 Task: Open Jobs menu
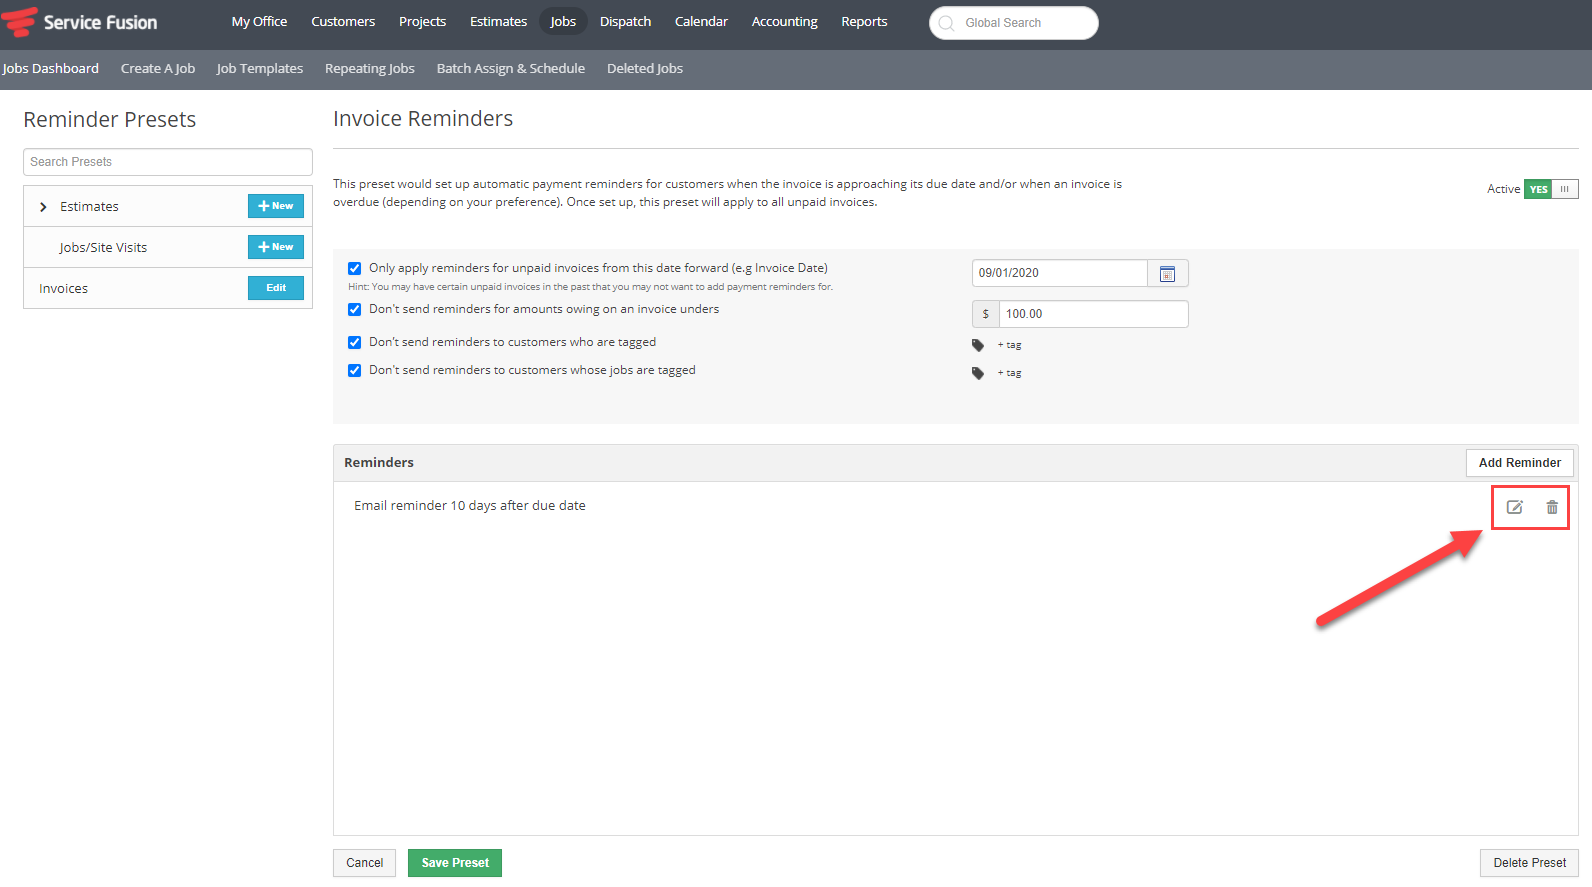click(563, 21)
